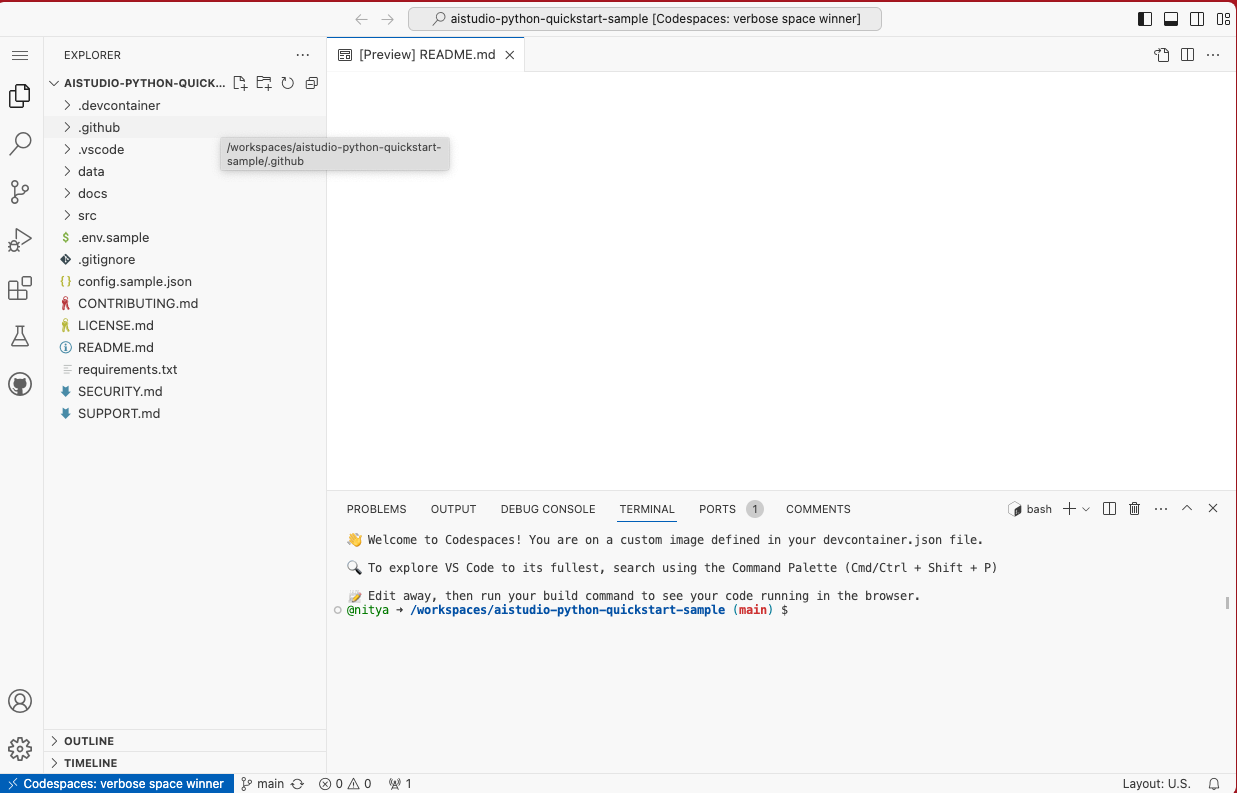Click the bash terminal profile label
This screenshot has height=793, width=1237.
point(1030,509)
